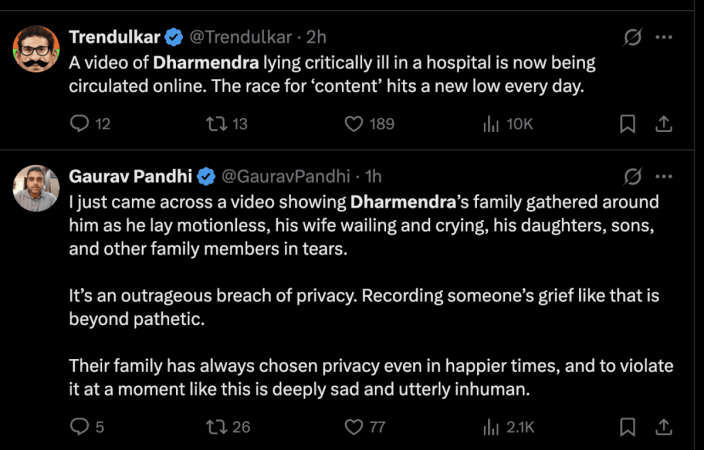Screen dimensions: 704x450
Task: Open Grok icon on Gaurav Pandhi's tweet
Action: pyautogui.click(x=632, y=177)
